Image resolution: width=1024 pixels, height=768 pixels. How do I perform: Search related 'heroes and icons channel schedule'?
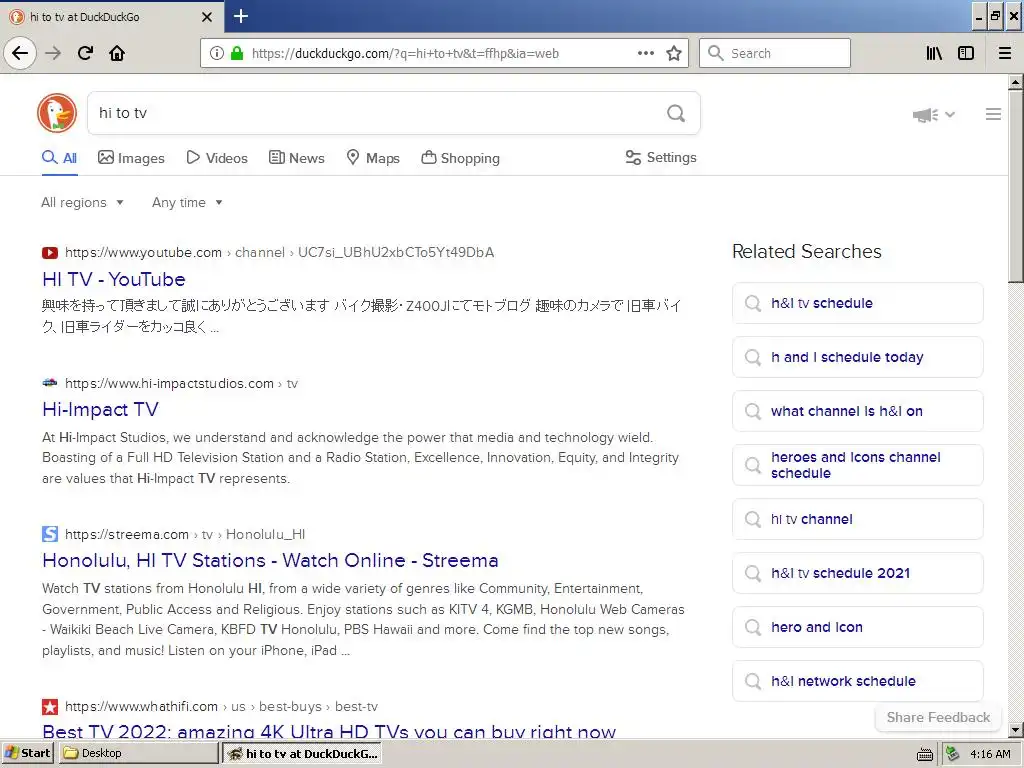(857, 465)
